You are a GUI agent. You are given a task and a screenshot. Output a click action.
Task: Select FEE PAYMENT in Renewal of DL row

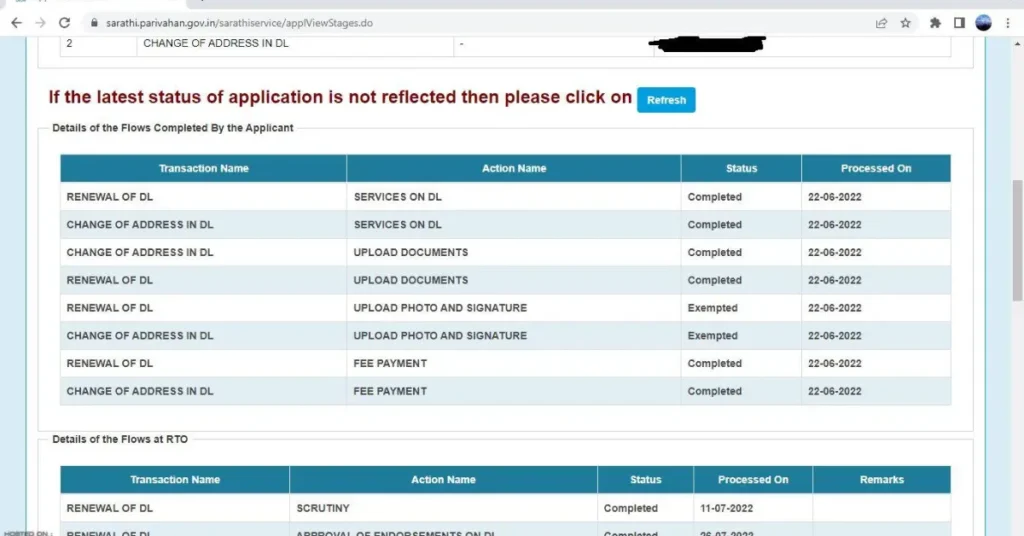pyautogui.click(x=390, y=364)
